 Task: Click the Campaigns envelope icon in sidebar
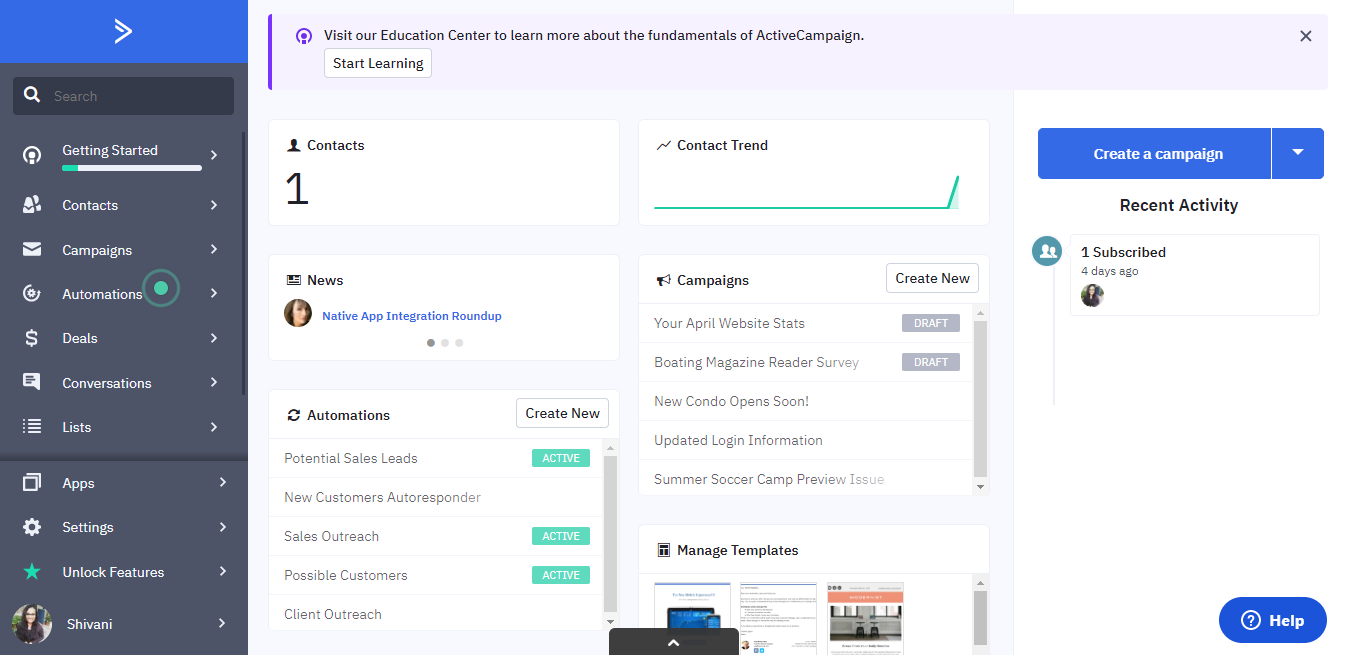pos(32,250)
